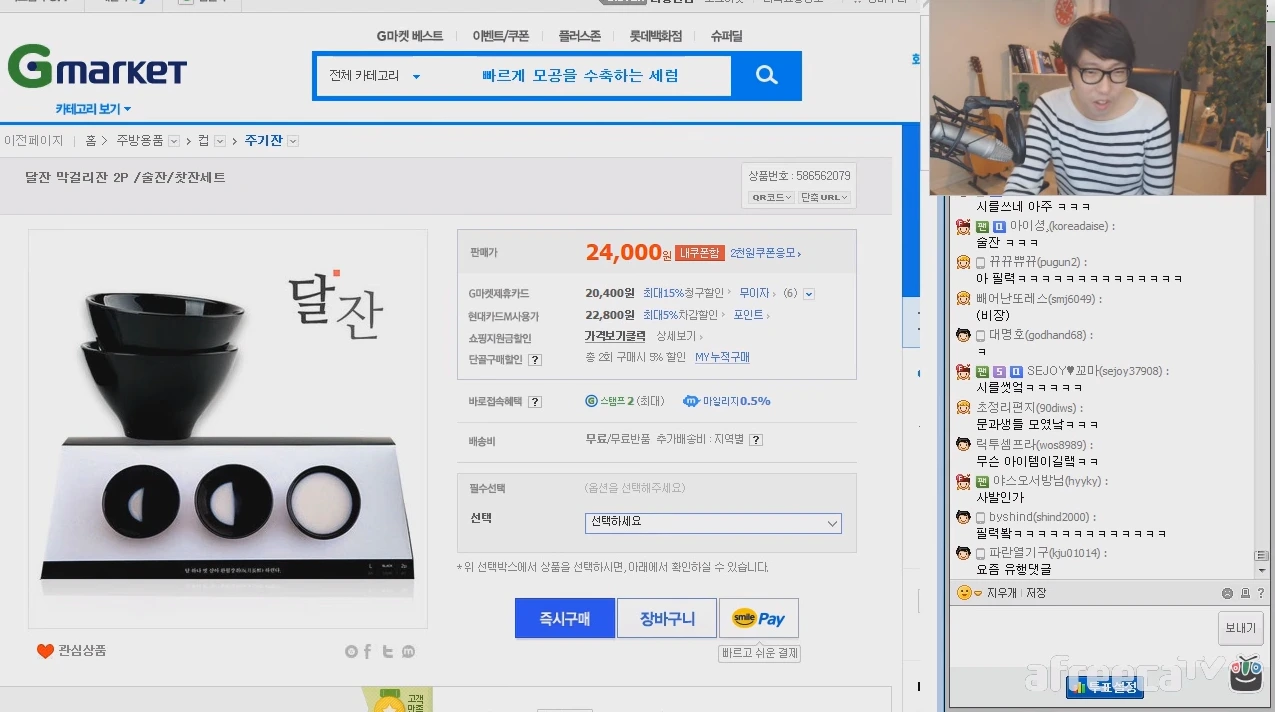The width and height of the screenshot is (1275, 712).
Task: Click the 즉시구매 buy now button
Action: coord(565,619)
